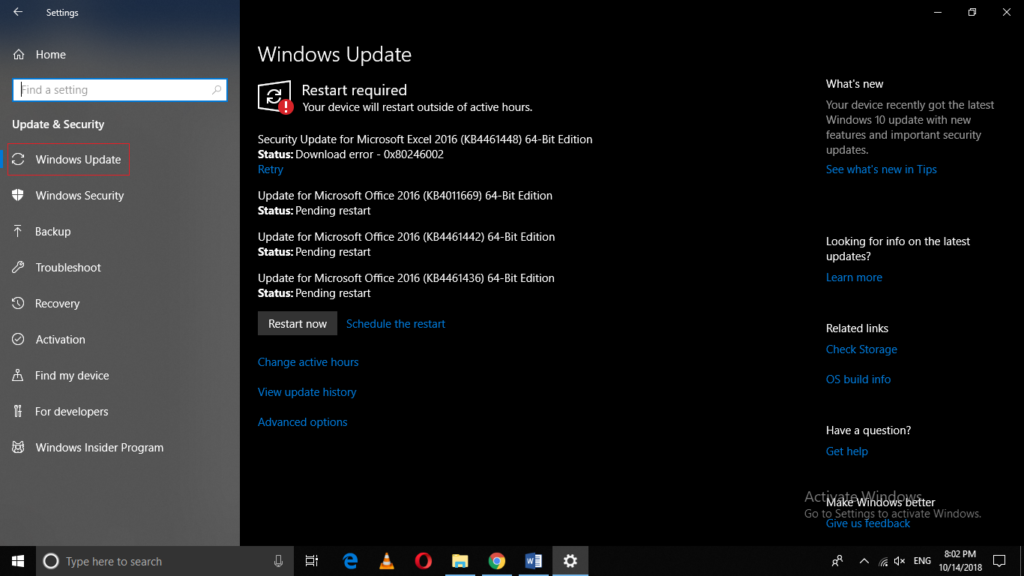Click the Recovery history icon
The width and height of the screenshot is (1024, 576).
(18, 303)
